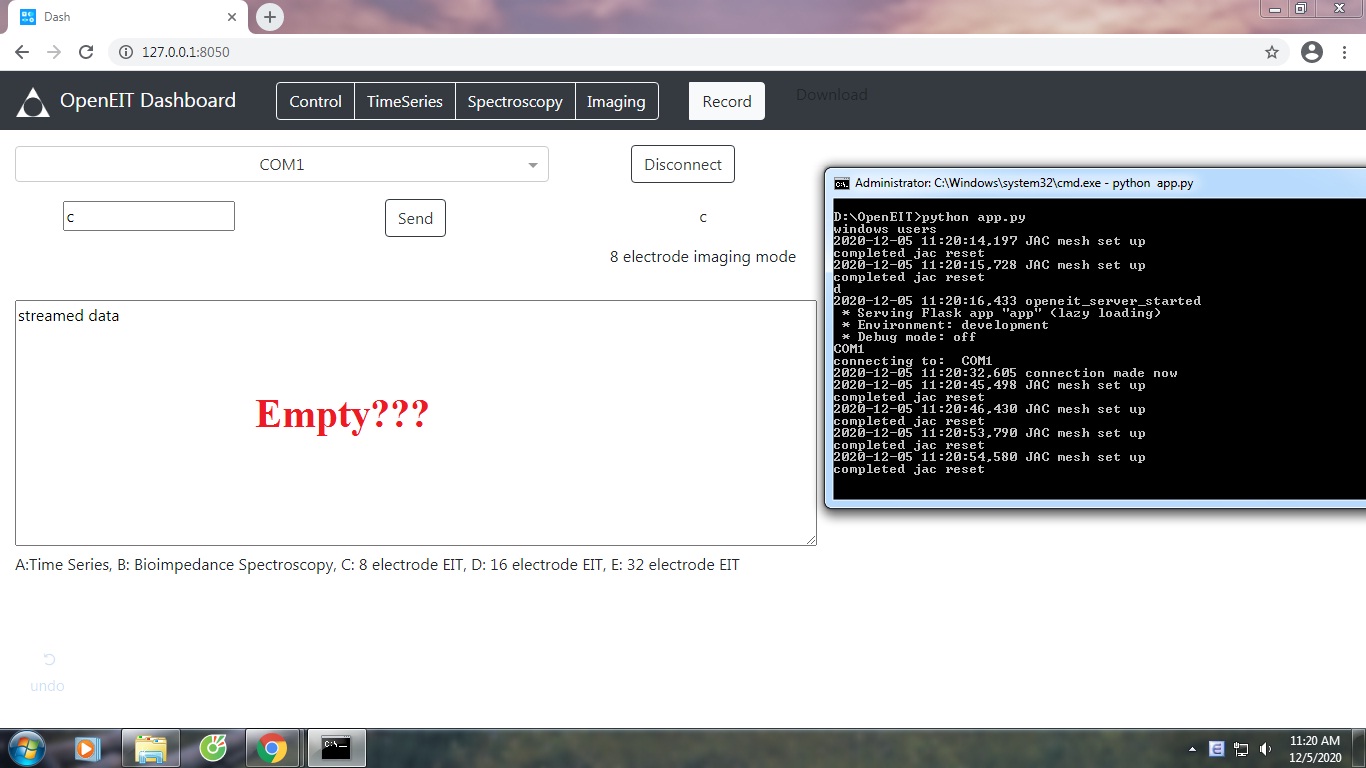Click the speaker icon in system tray

click(x=1266, y=748)
